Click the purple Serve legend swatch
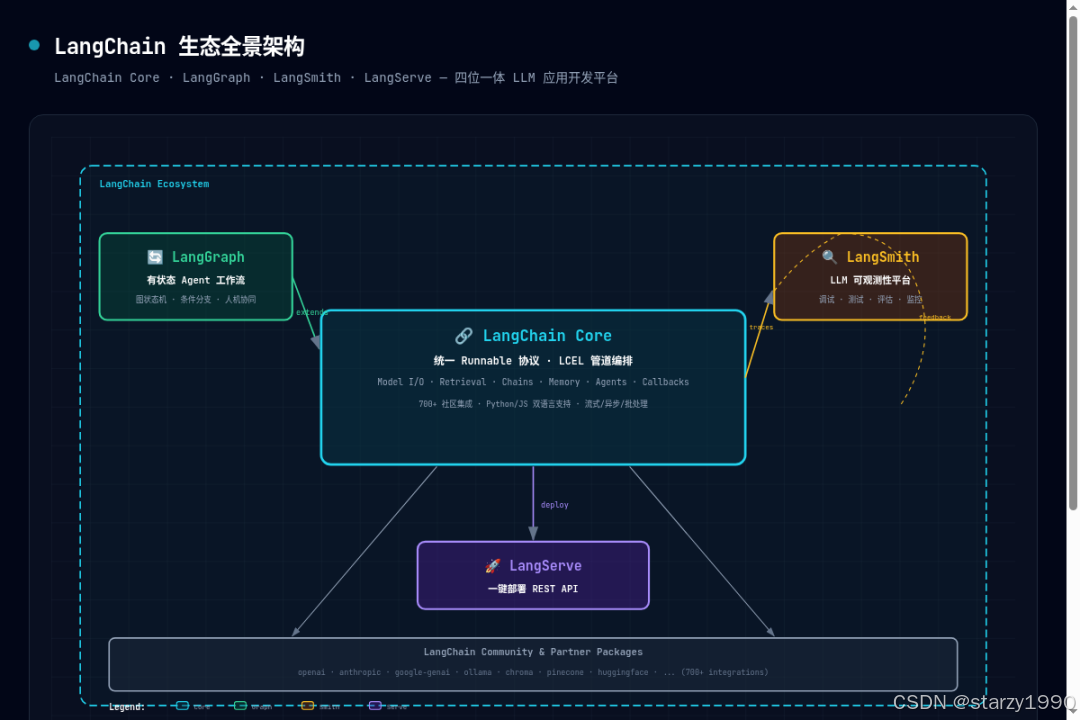1080x720 pixels. pyautogui.click(x=375, y=706)
